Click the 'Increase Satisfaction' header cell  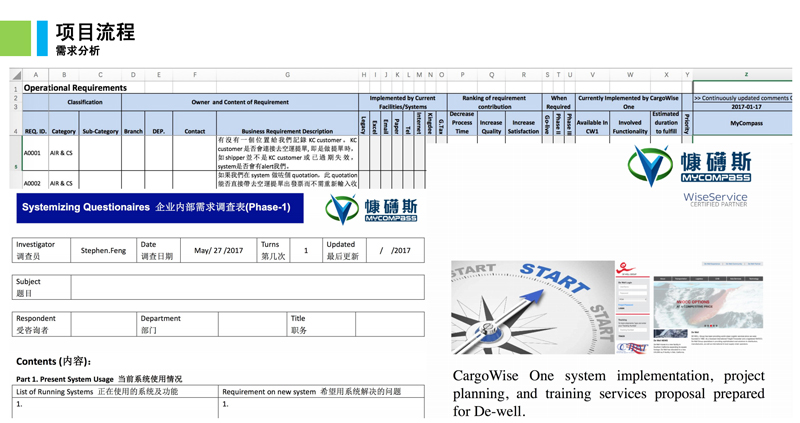point(523,123)
